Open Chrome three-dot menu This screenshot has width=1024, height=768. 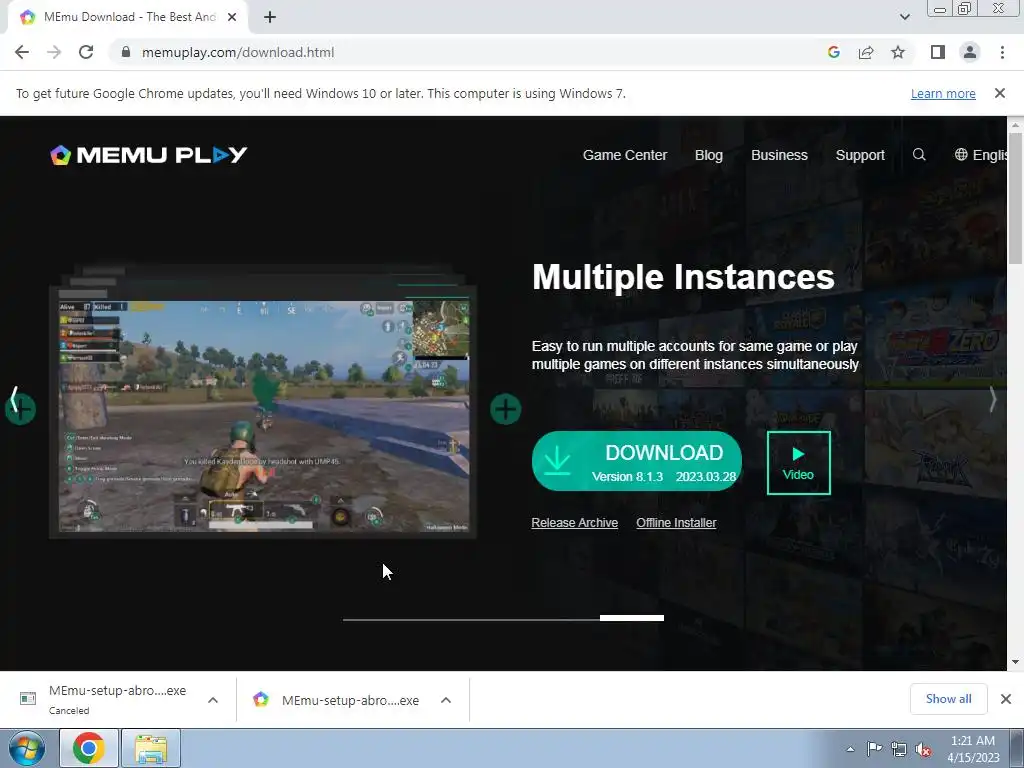pos(1002,52)
